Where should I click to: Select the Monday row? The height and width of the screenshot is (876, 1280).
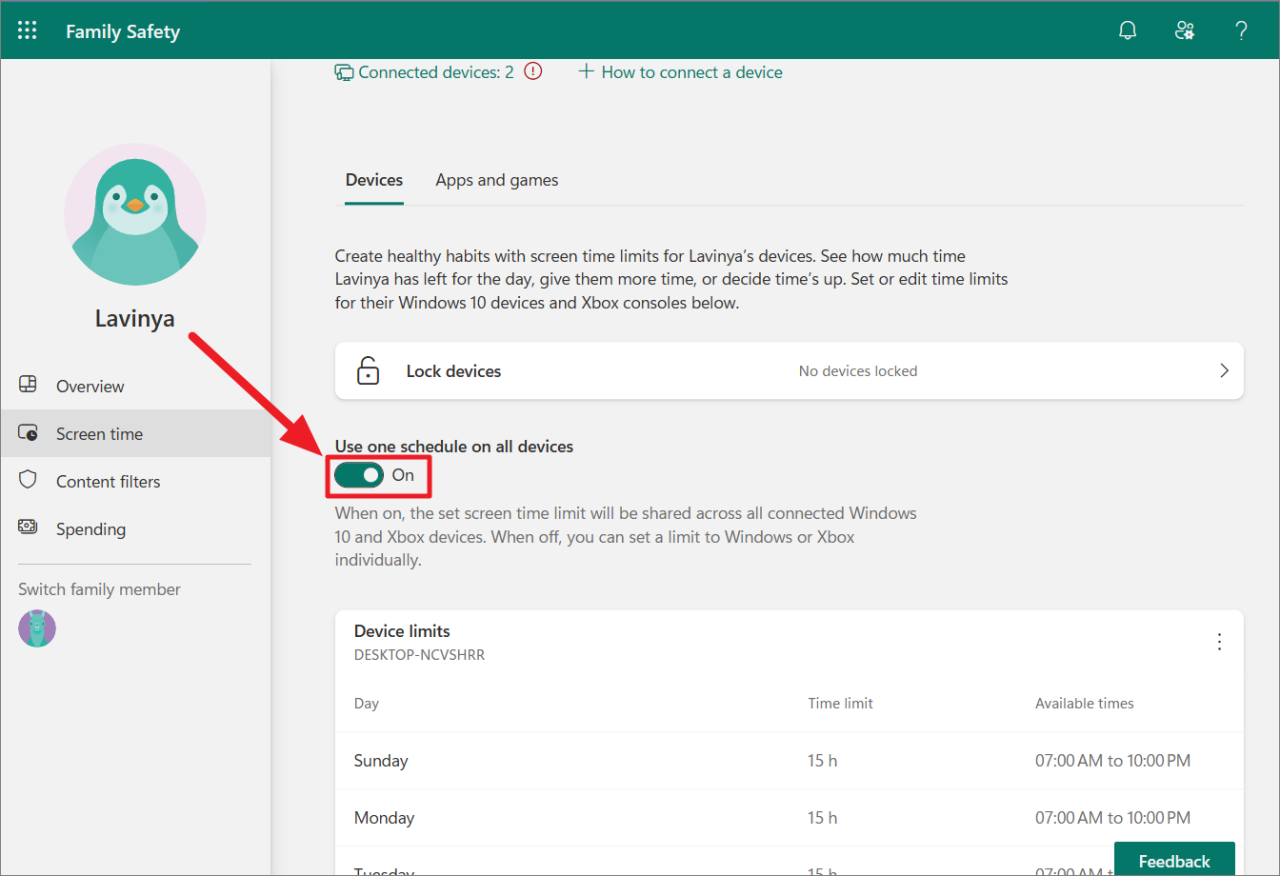[789, 818]
